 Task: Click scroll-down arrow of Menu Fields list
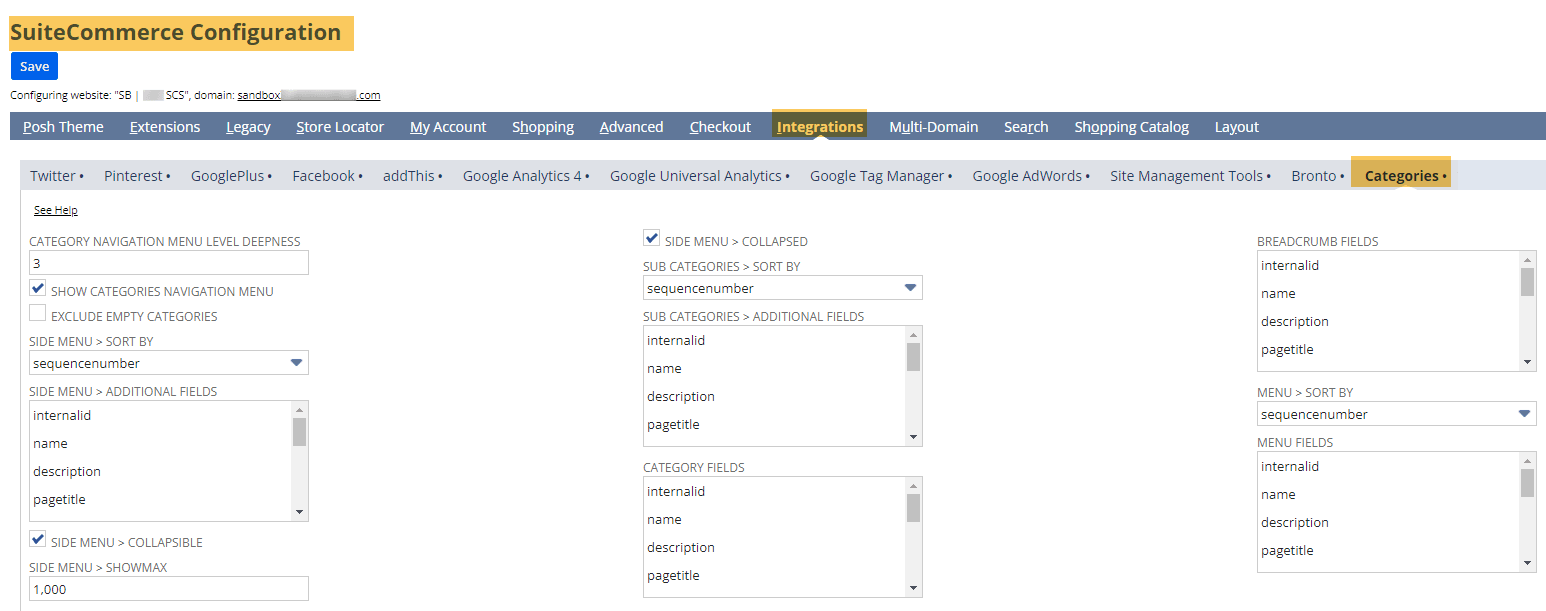1527,563
